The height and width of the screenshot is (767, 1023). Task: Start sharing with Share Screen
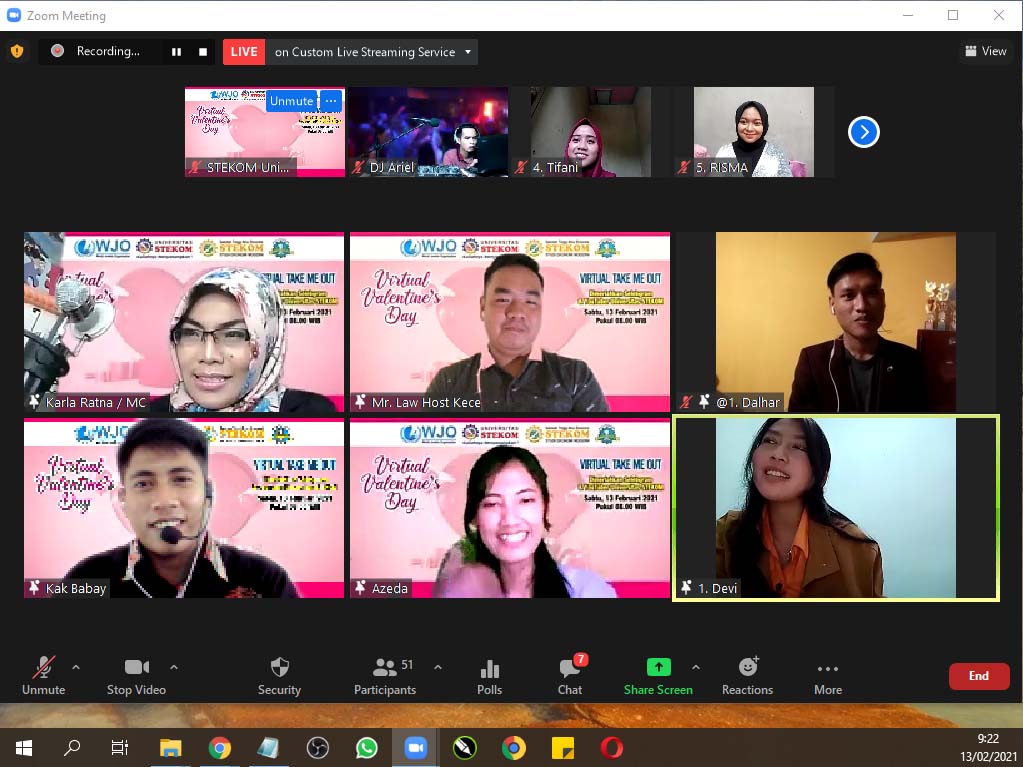click(658, 676)
